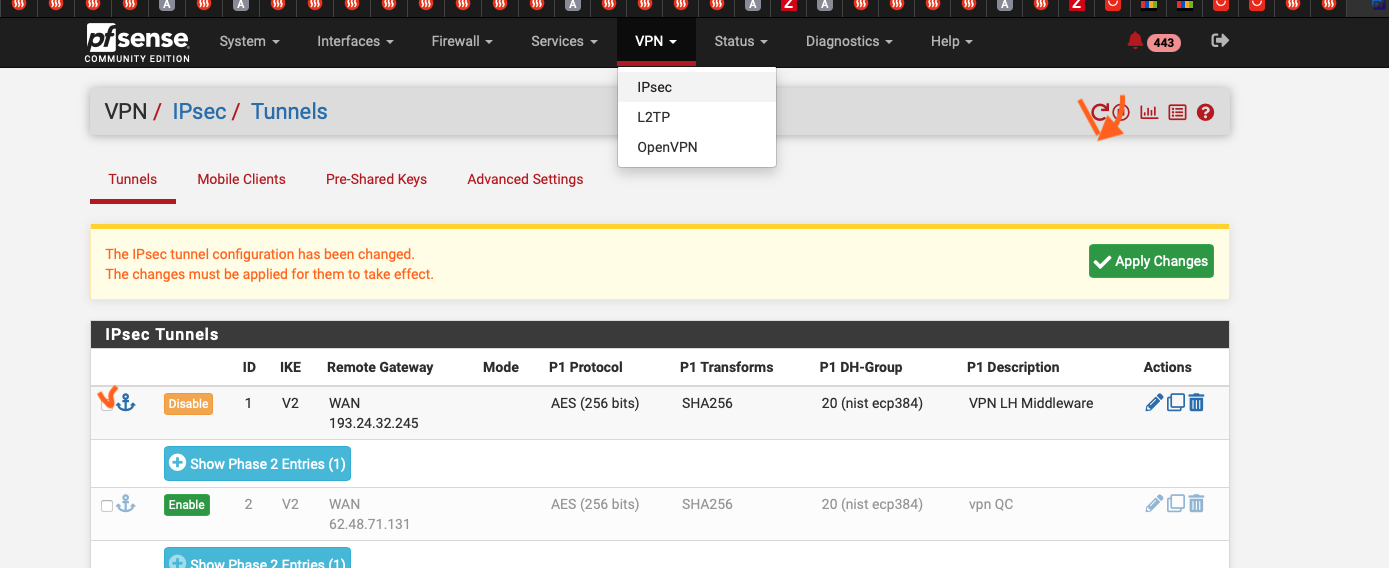Click the anchor icon on tunnel 1
Screen dimensions: 1389x568
tap(126, 403)
